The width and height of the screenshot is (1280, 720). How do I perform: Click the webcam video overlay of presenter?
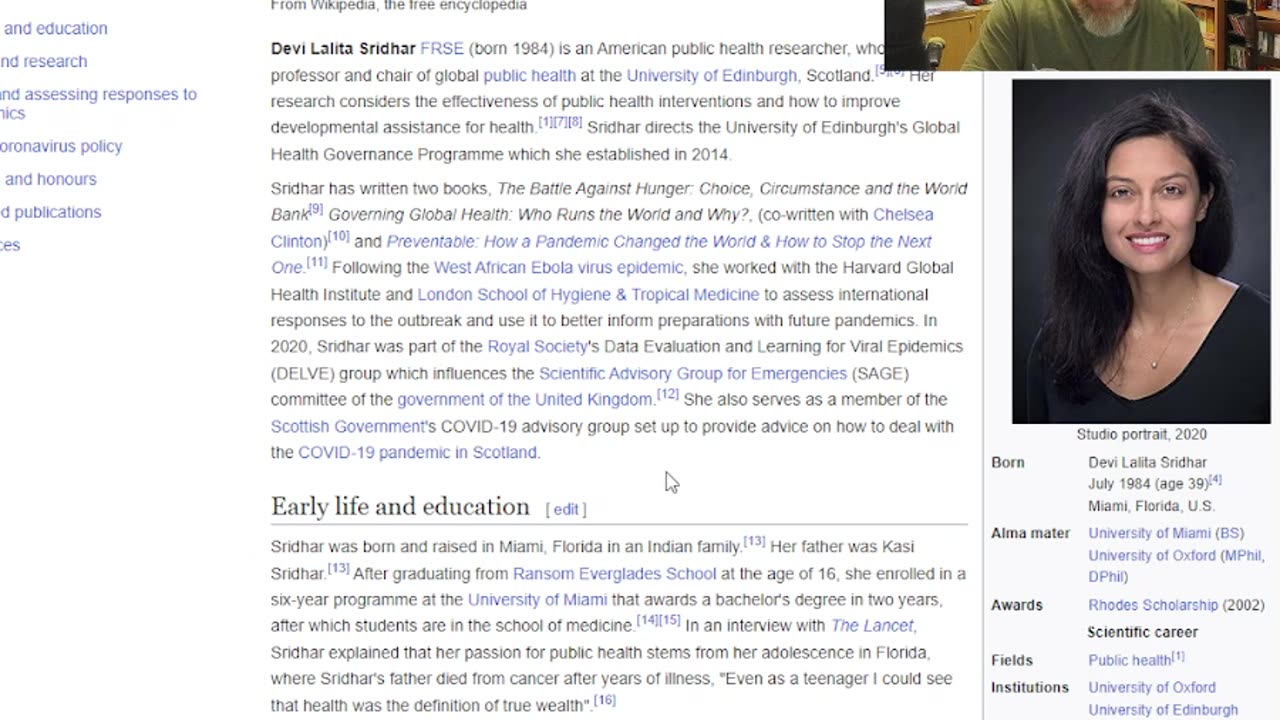(x=1082, y=35)
